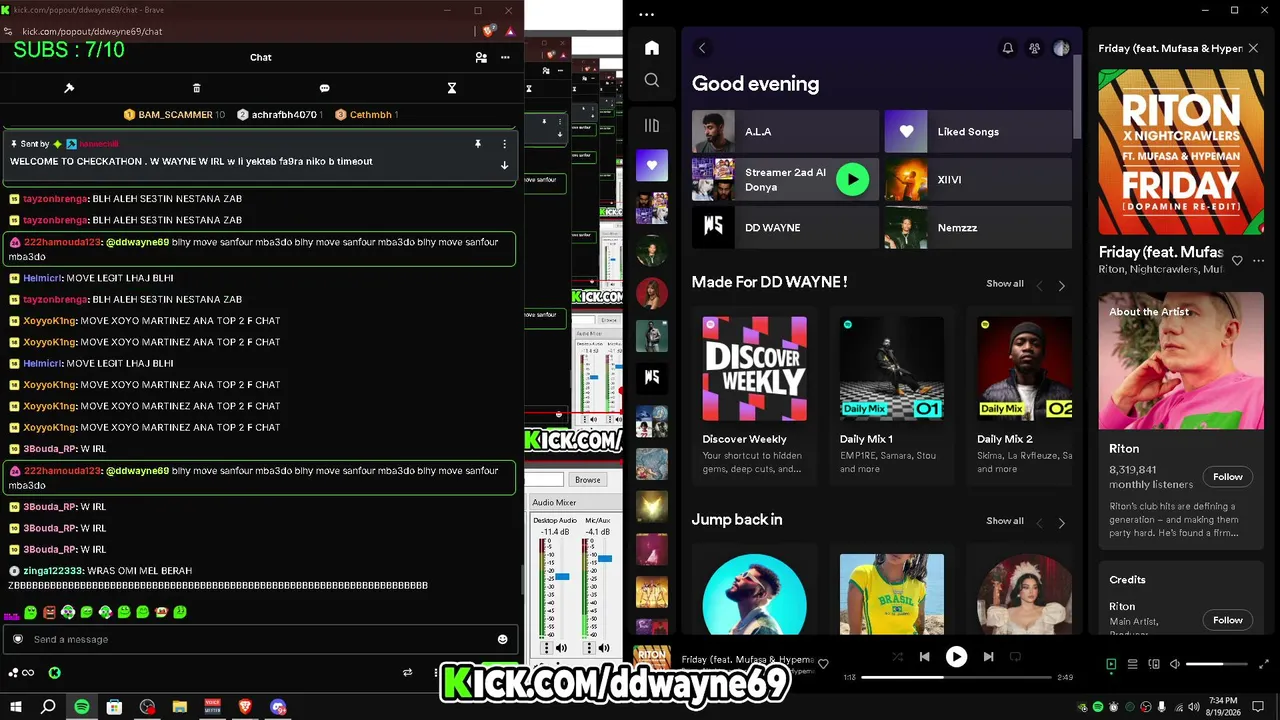The width and height of the screenshot is (1280, 720).
Task: Close the Now Playing side panel
Action: pos(1253,48)
